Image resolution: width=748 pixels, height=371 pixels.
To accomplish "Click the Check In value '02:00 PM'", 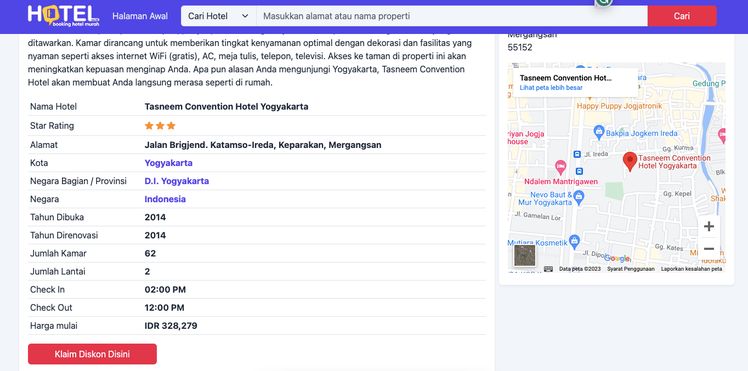I will click(x=165, y=290).
